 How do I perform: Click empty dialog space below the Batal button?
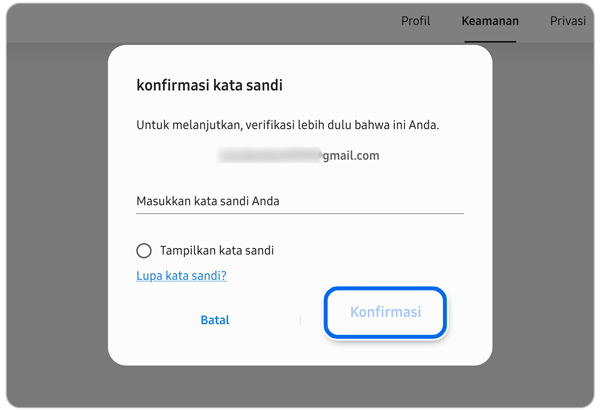click(215, 348)
